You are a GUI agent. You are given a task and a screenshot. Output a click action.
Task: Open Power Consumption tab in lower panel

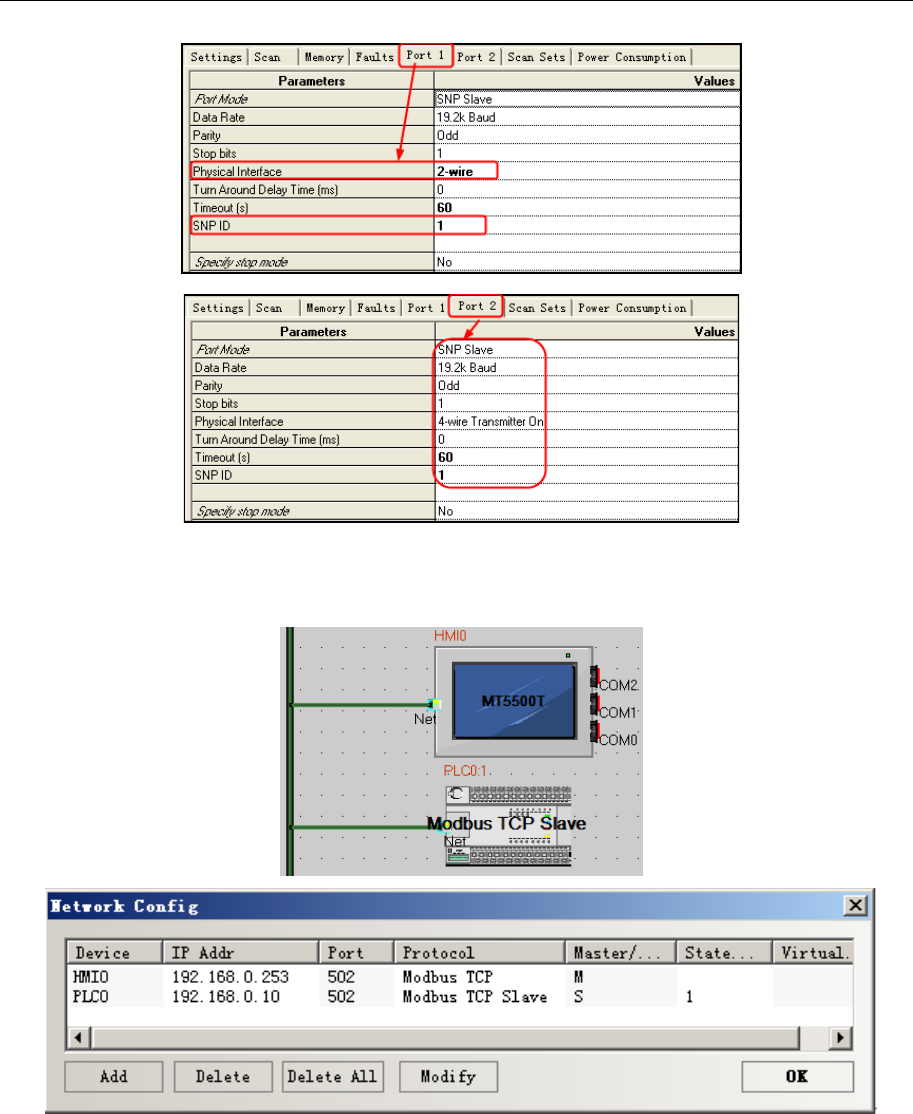[632, 308]
